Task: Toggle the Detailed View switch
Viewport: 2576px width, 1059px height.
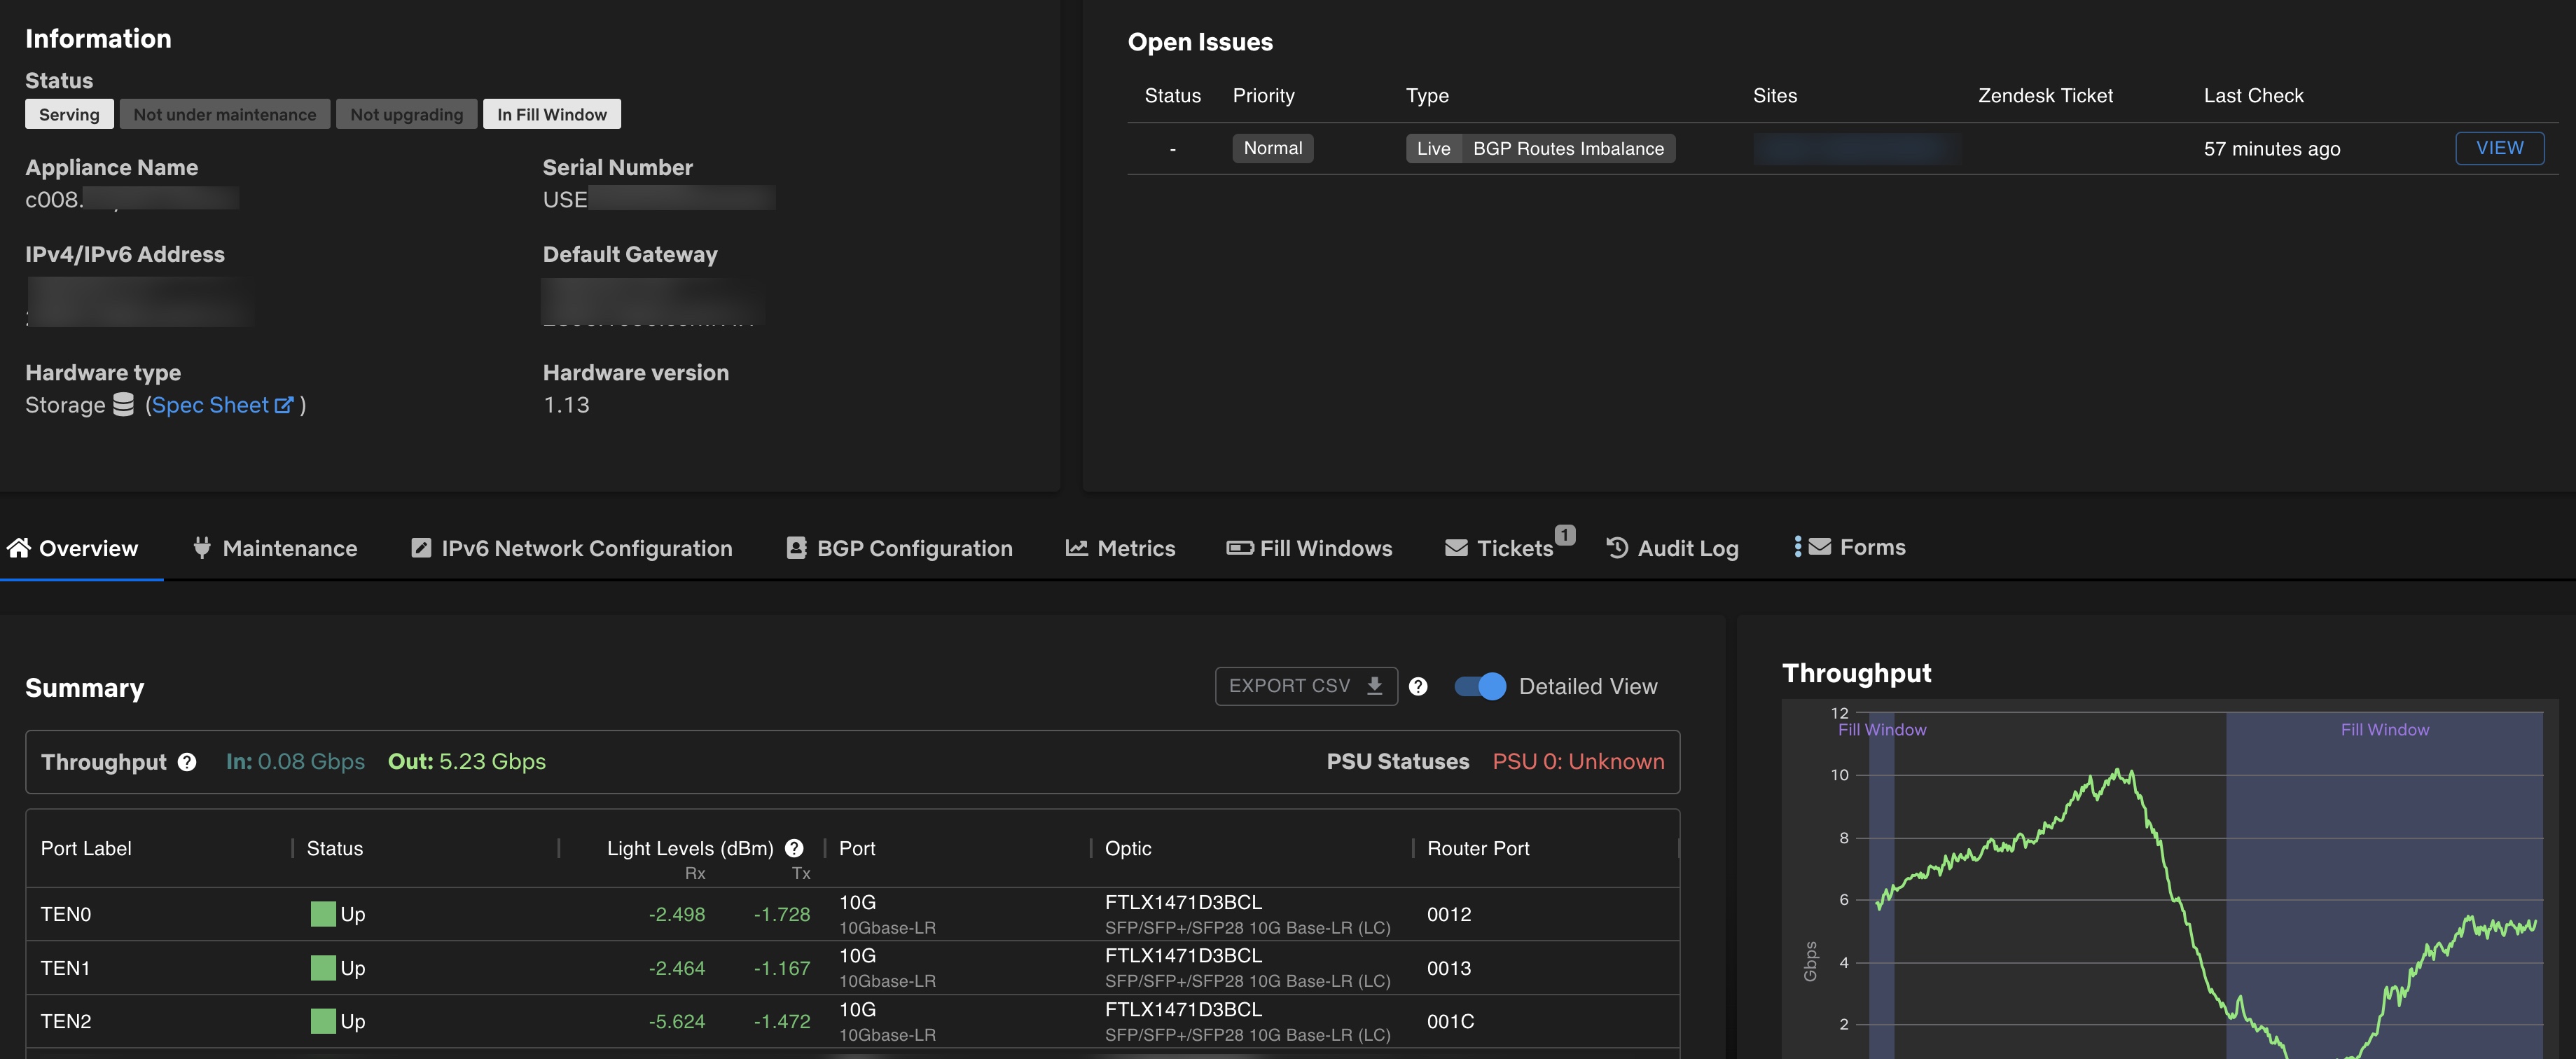Action: (x=1480, y=686)
